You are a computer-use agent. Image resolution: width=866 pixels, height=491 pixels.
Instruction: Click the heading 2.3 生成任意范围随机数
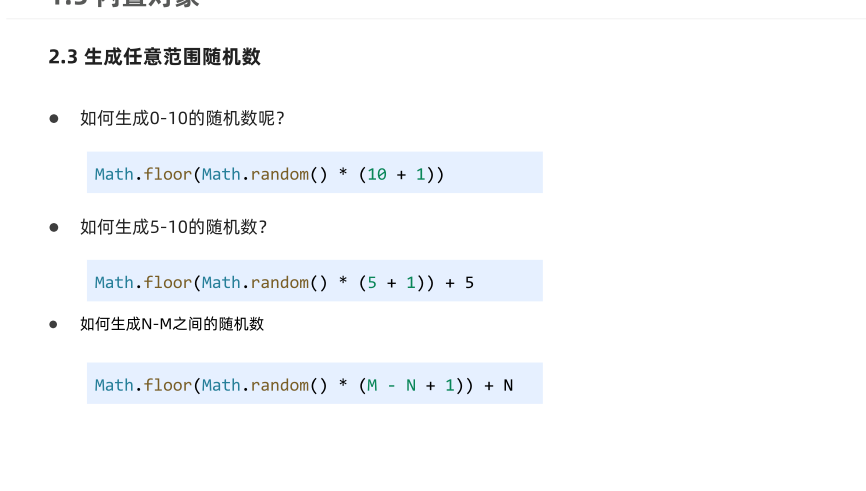point(154,57)
